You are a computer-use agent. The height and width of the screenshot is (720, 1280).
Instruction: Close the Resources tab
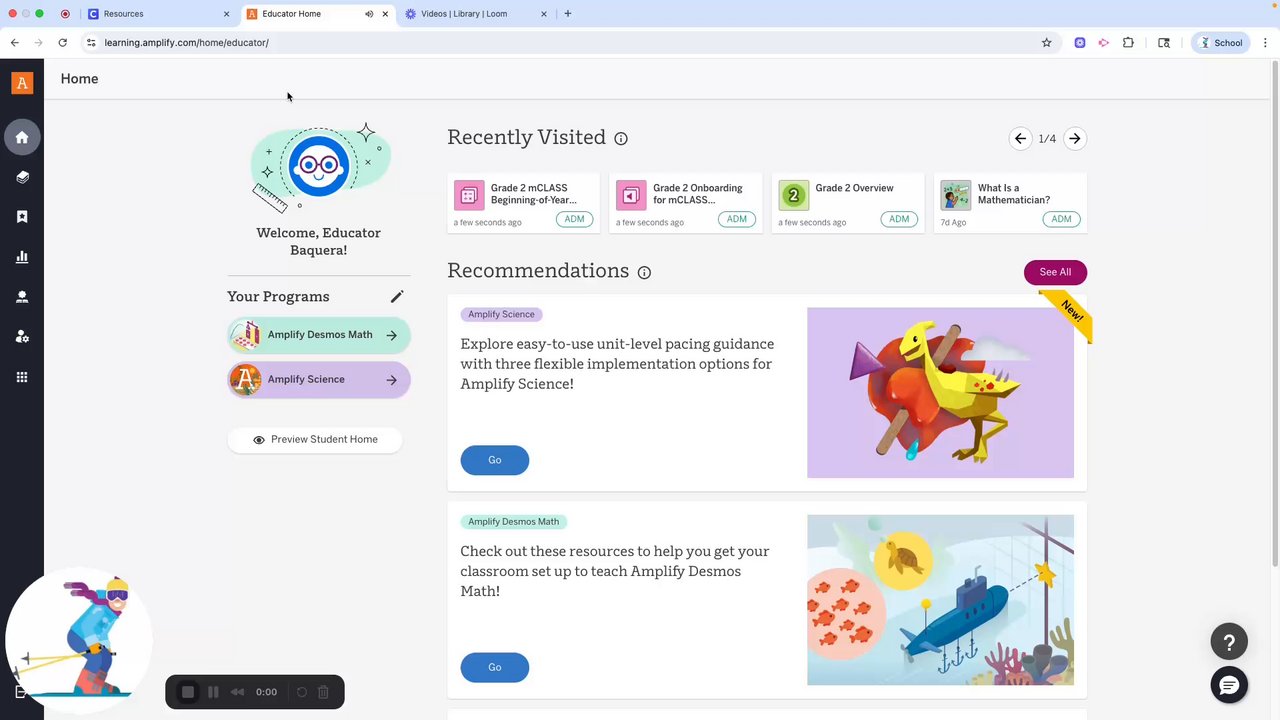pos(226,14)
